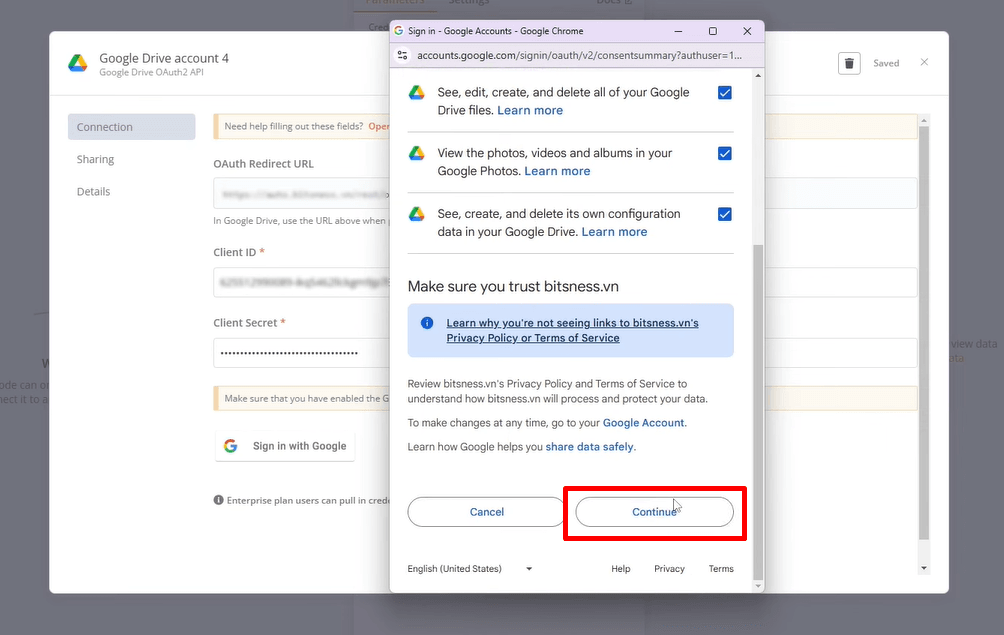
Task: Minimize the Google sign-in popup window
Action: [678, 31]
